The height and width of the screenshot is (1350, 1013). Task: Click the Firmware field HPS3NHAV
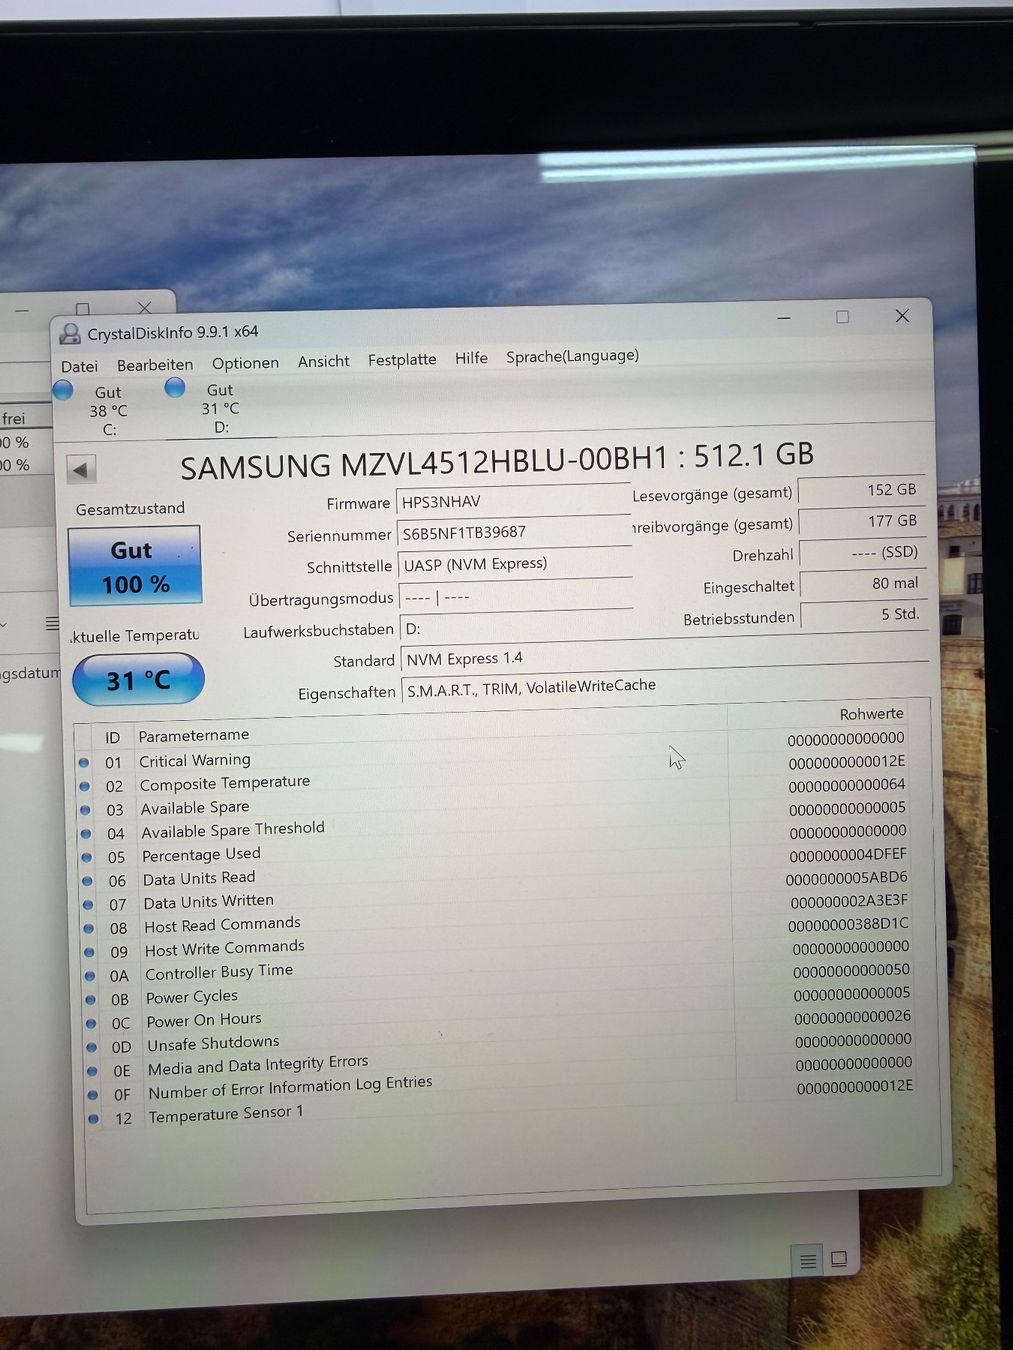pyautogui.click(x=513, y=500)
